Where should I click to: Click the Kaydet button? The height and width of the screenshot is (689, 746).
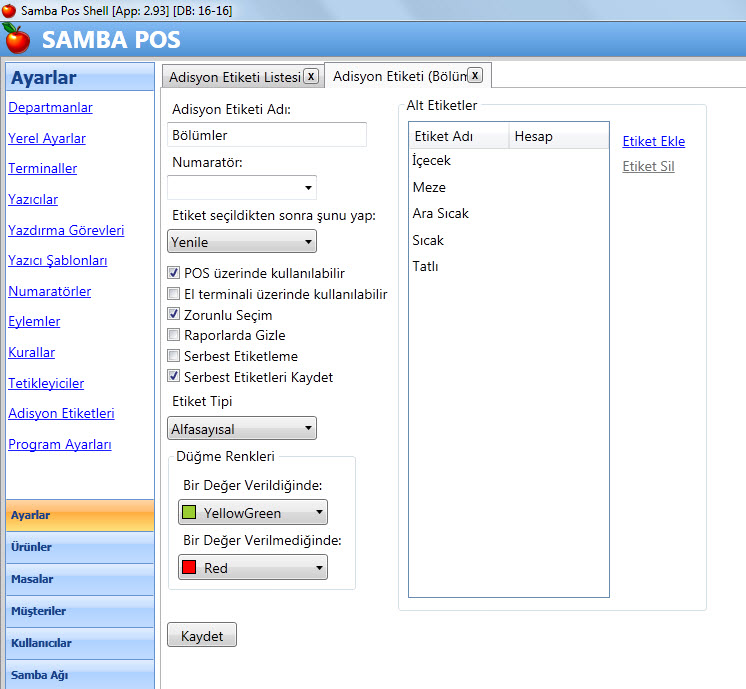pyautogui.click(x=202, y=635)
